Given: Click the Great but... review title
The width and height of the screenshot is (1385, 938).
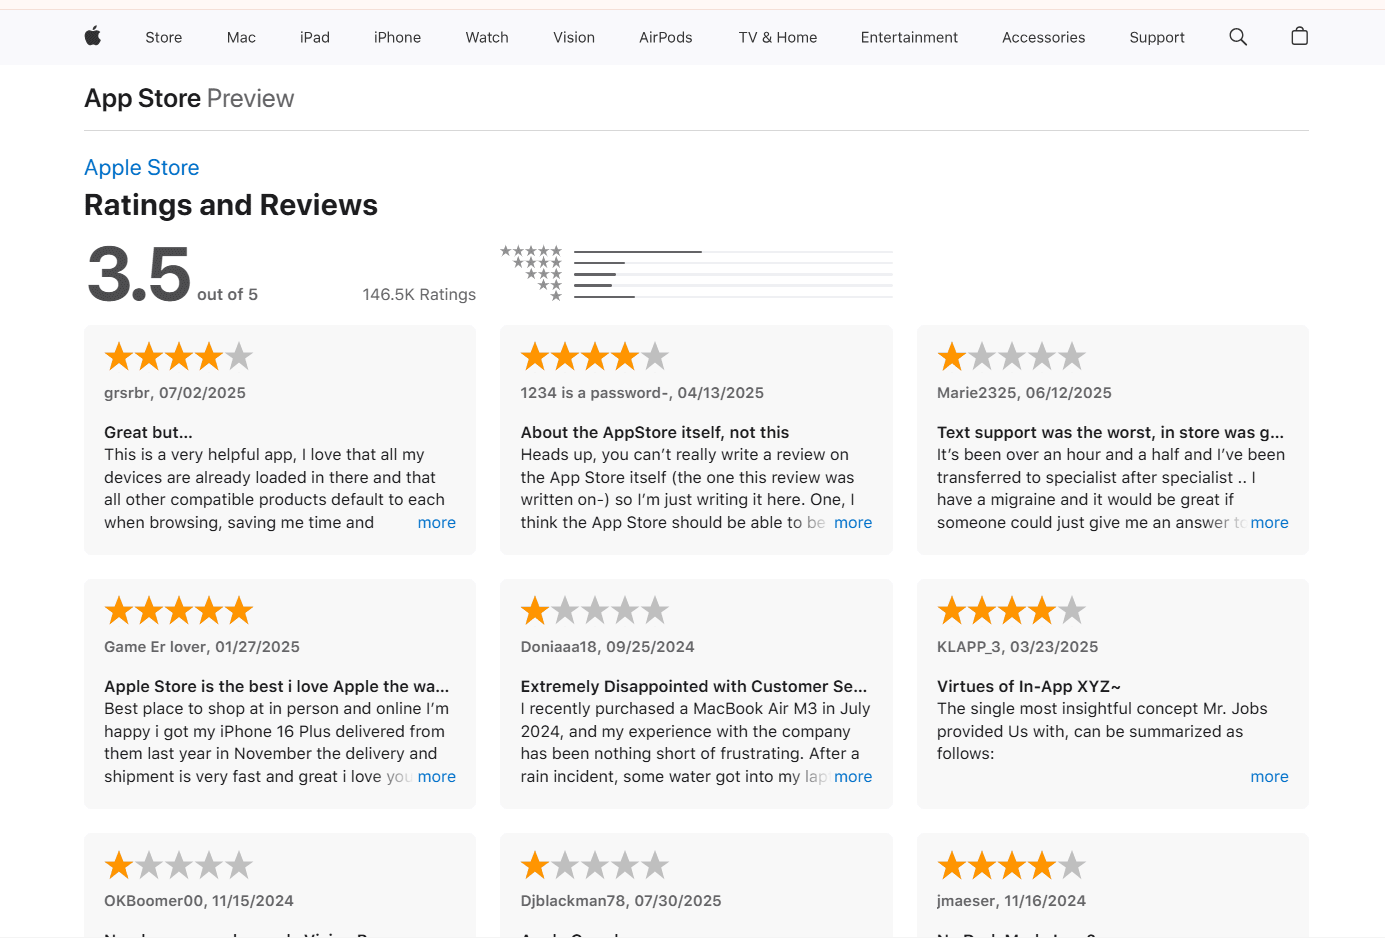Looking at the screenshot, I should point(148,432).
